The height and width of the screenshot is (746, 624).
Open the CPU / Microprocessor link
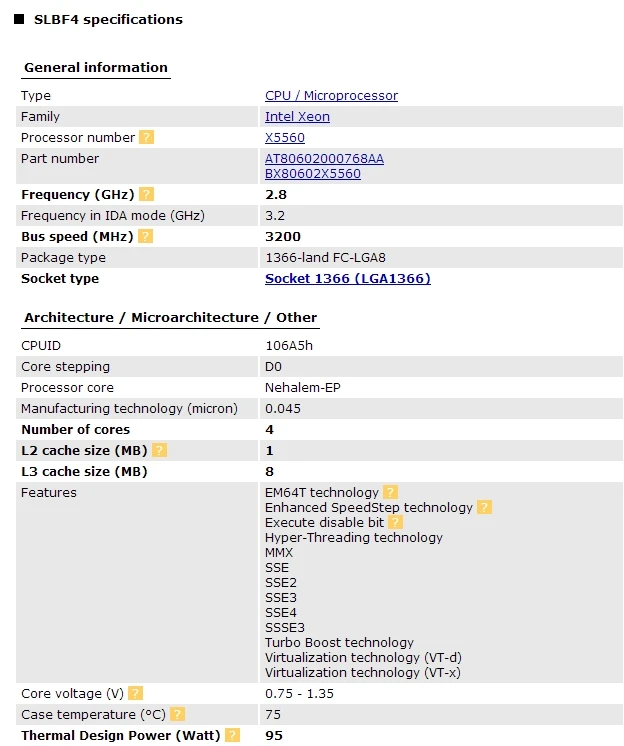click(x=331, y=96)
